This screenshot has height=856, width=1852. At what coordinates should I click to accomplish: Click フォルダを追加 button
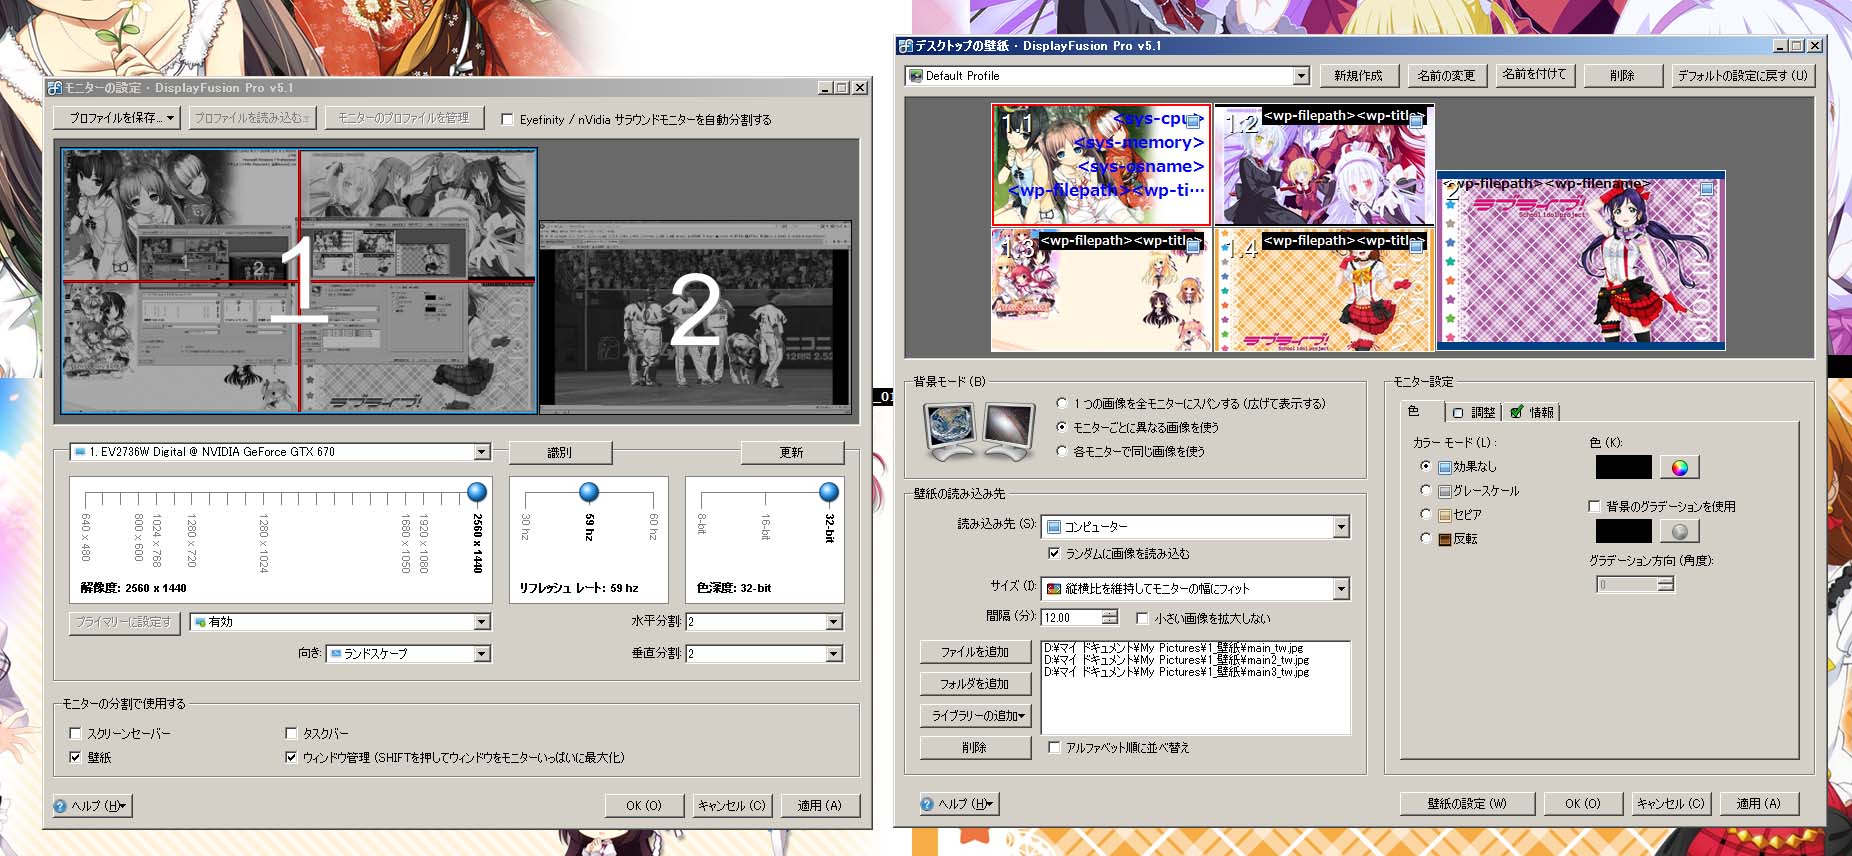coord(975,684)
